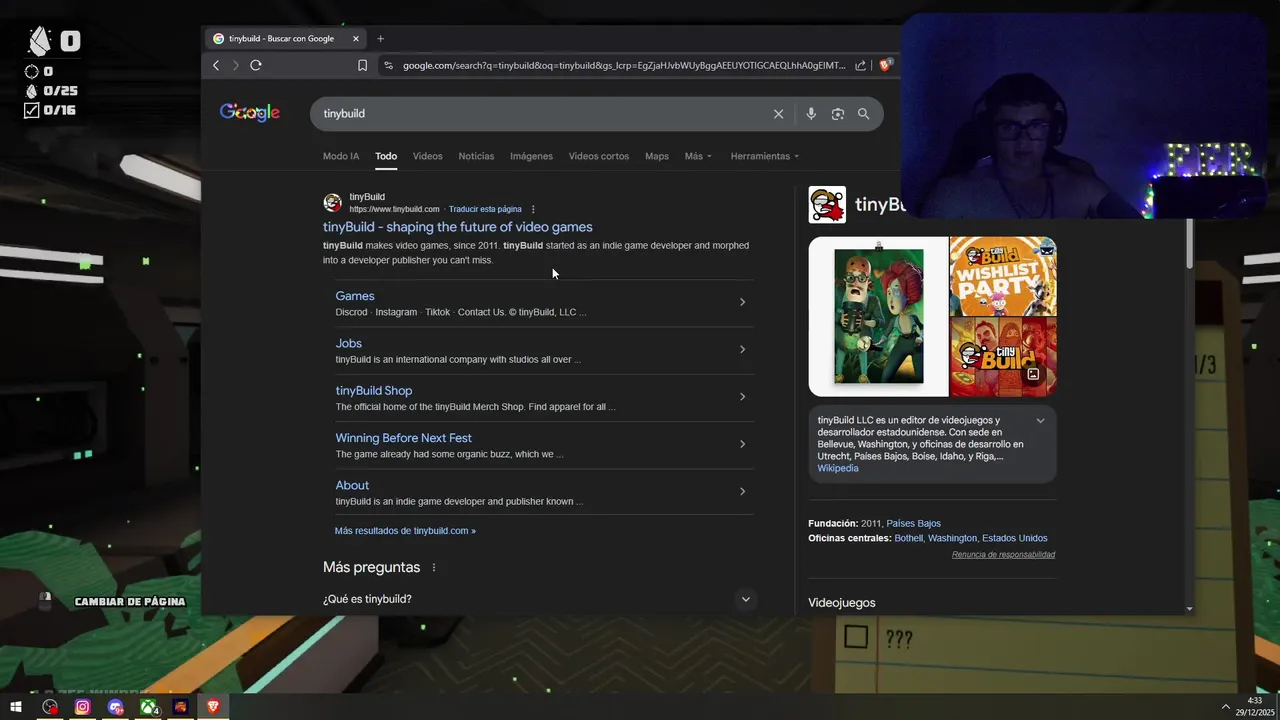Click the browser address bar URL

[624, 65]
